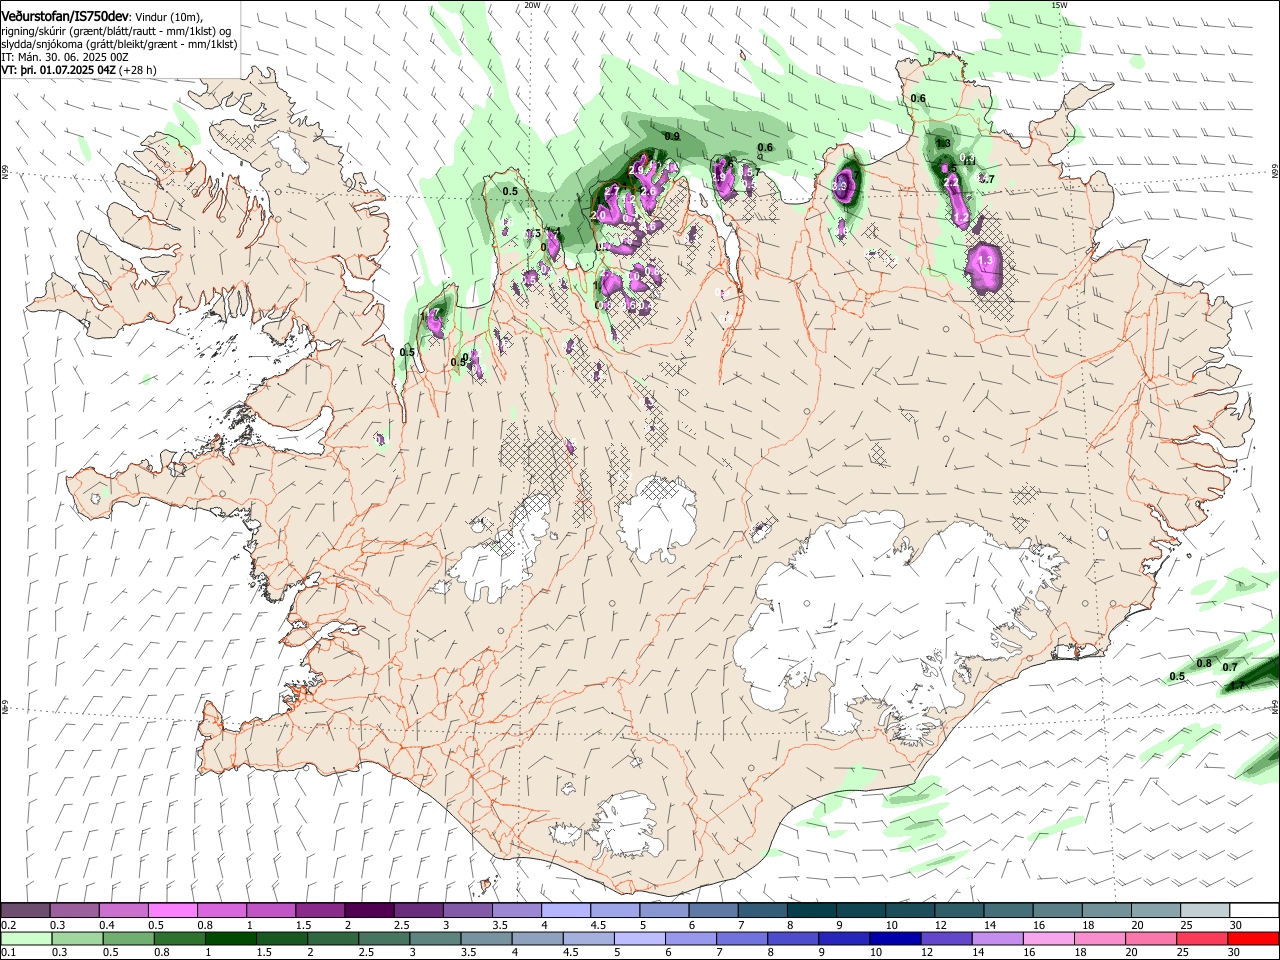Click the bright pink 0.5 swatch in upper legend

(172, 911)
